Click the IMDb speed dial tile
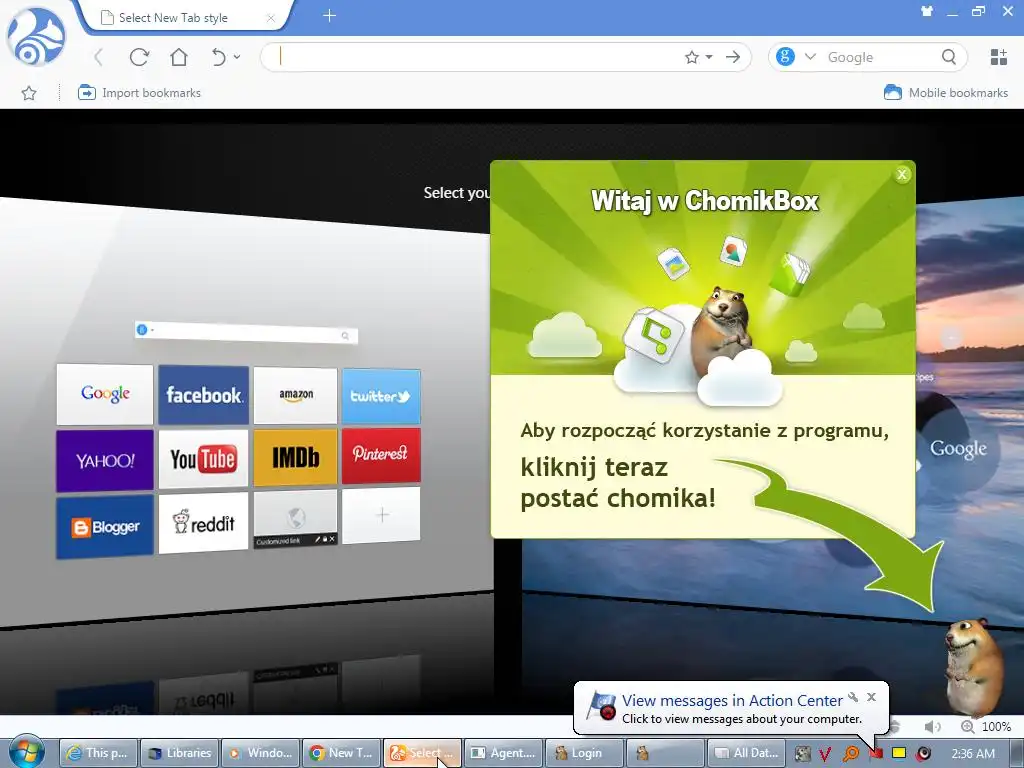The image size is (1024, 768). tap(295, 457)
